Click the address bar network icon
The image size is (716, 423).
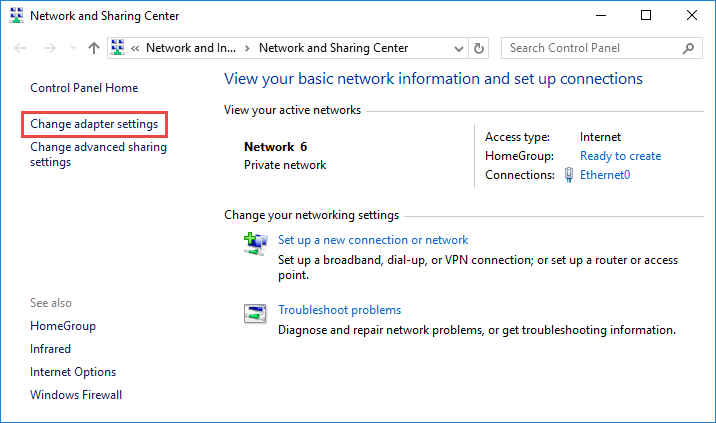(118, 48)
